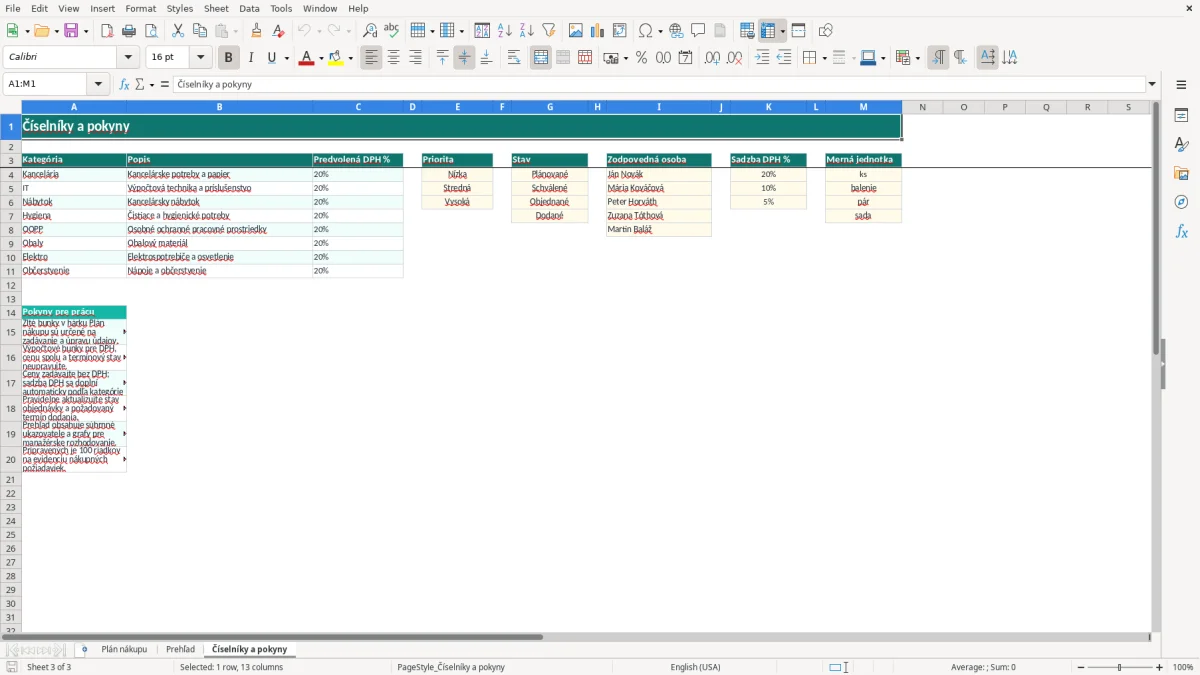Click the Zoom Out minus button

pyautogui.click(x=1080, y=667)
